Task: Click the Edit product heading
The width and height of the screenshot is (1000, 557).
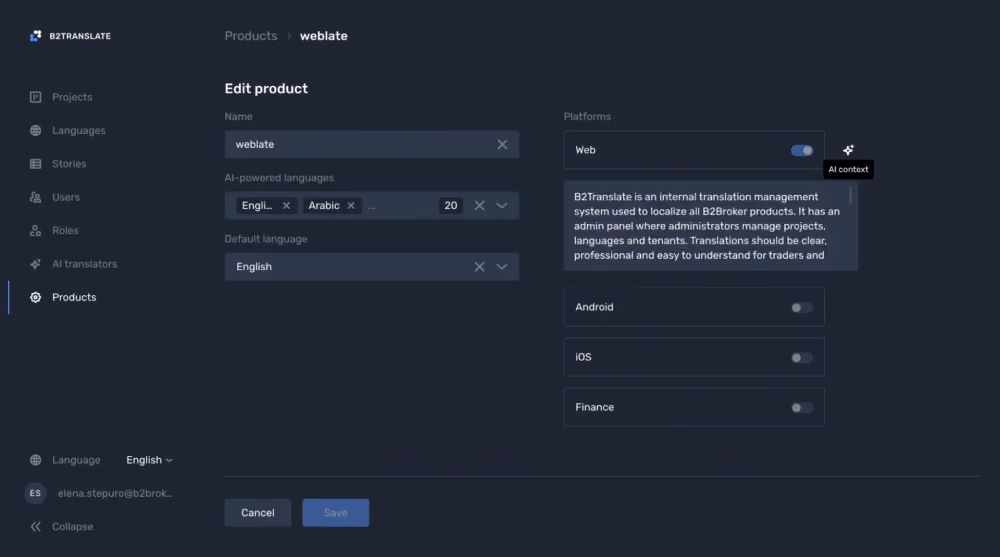Action: tap(266, 89)
